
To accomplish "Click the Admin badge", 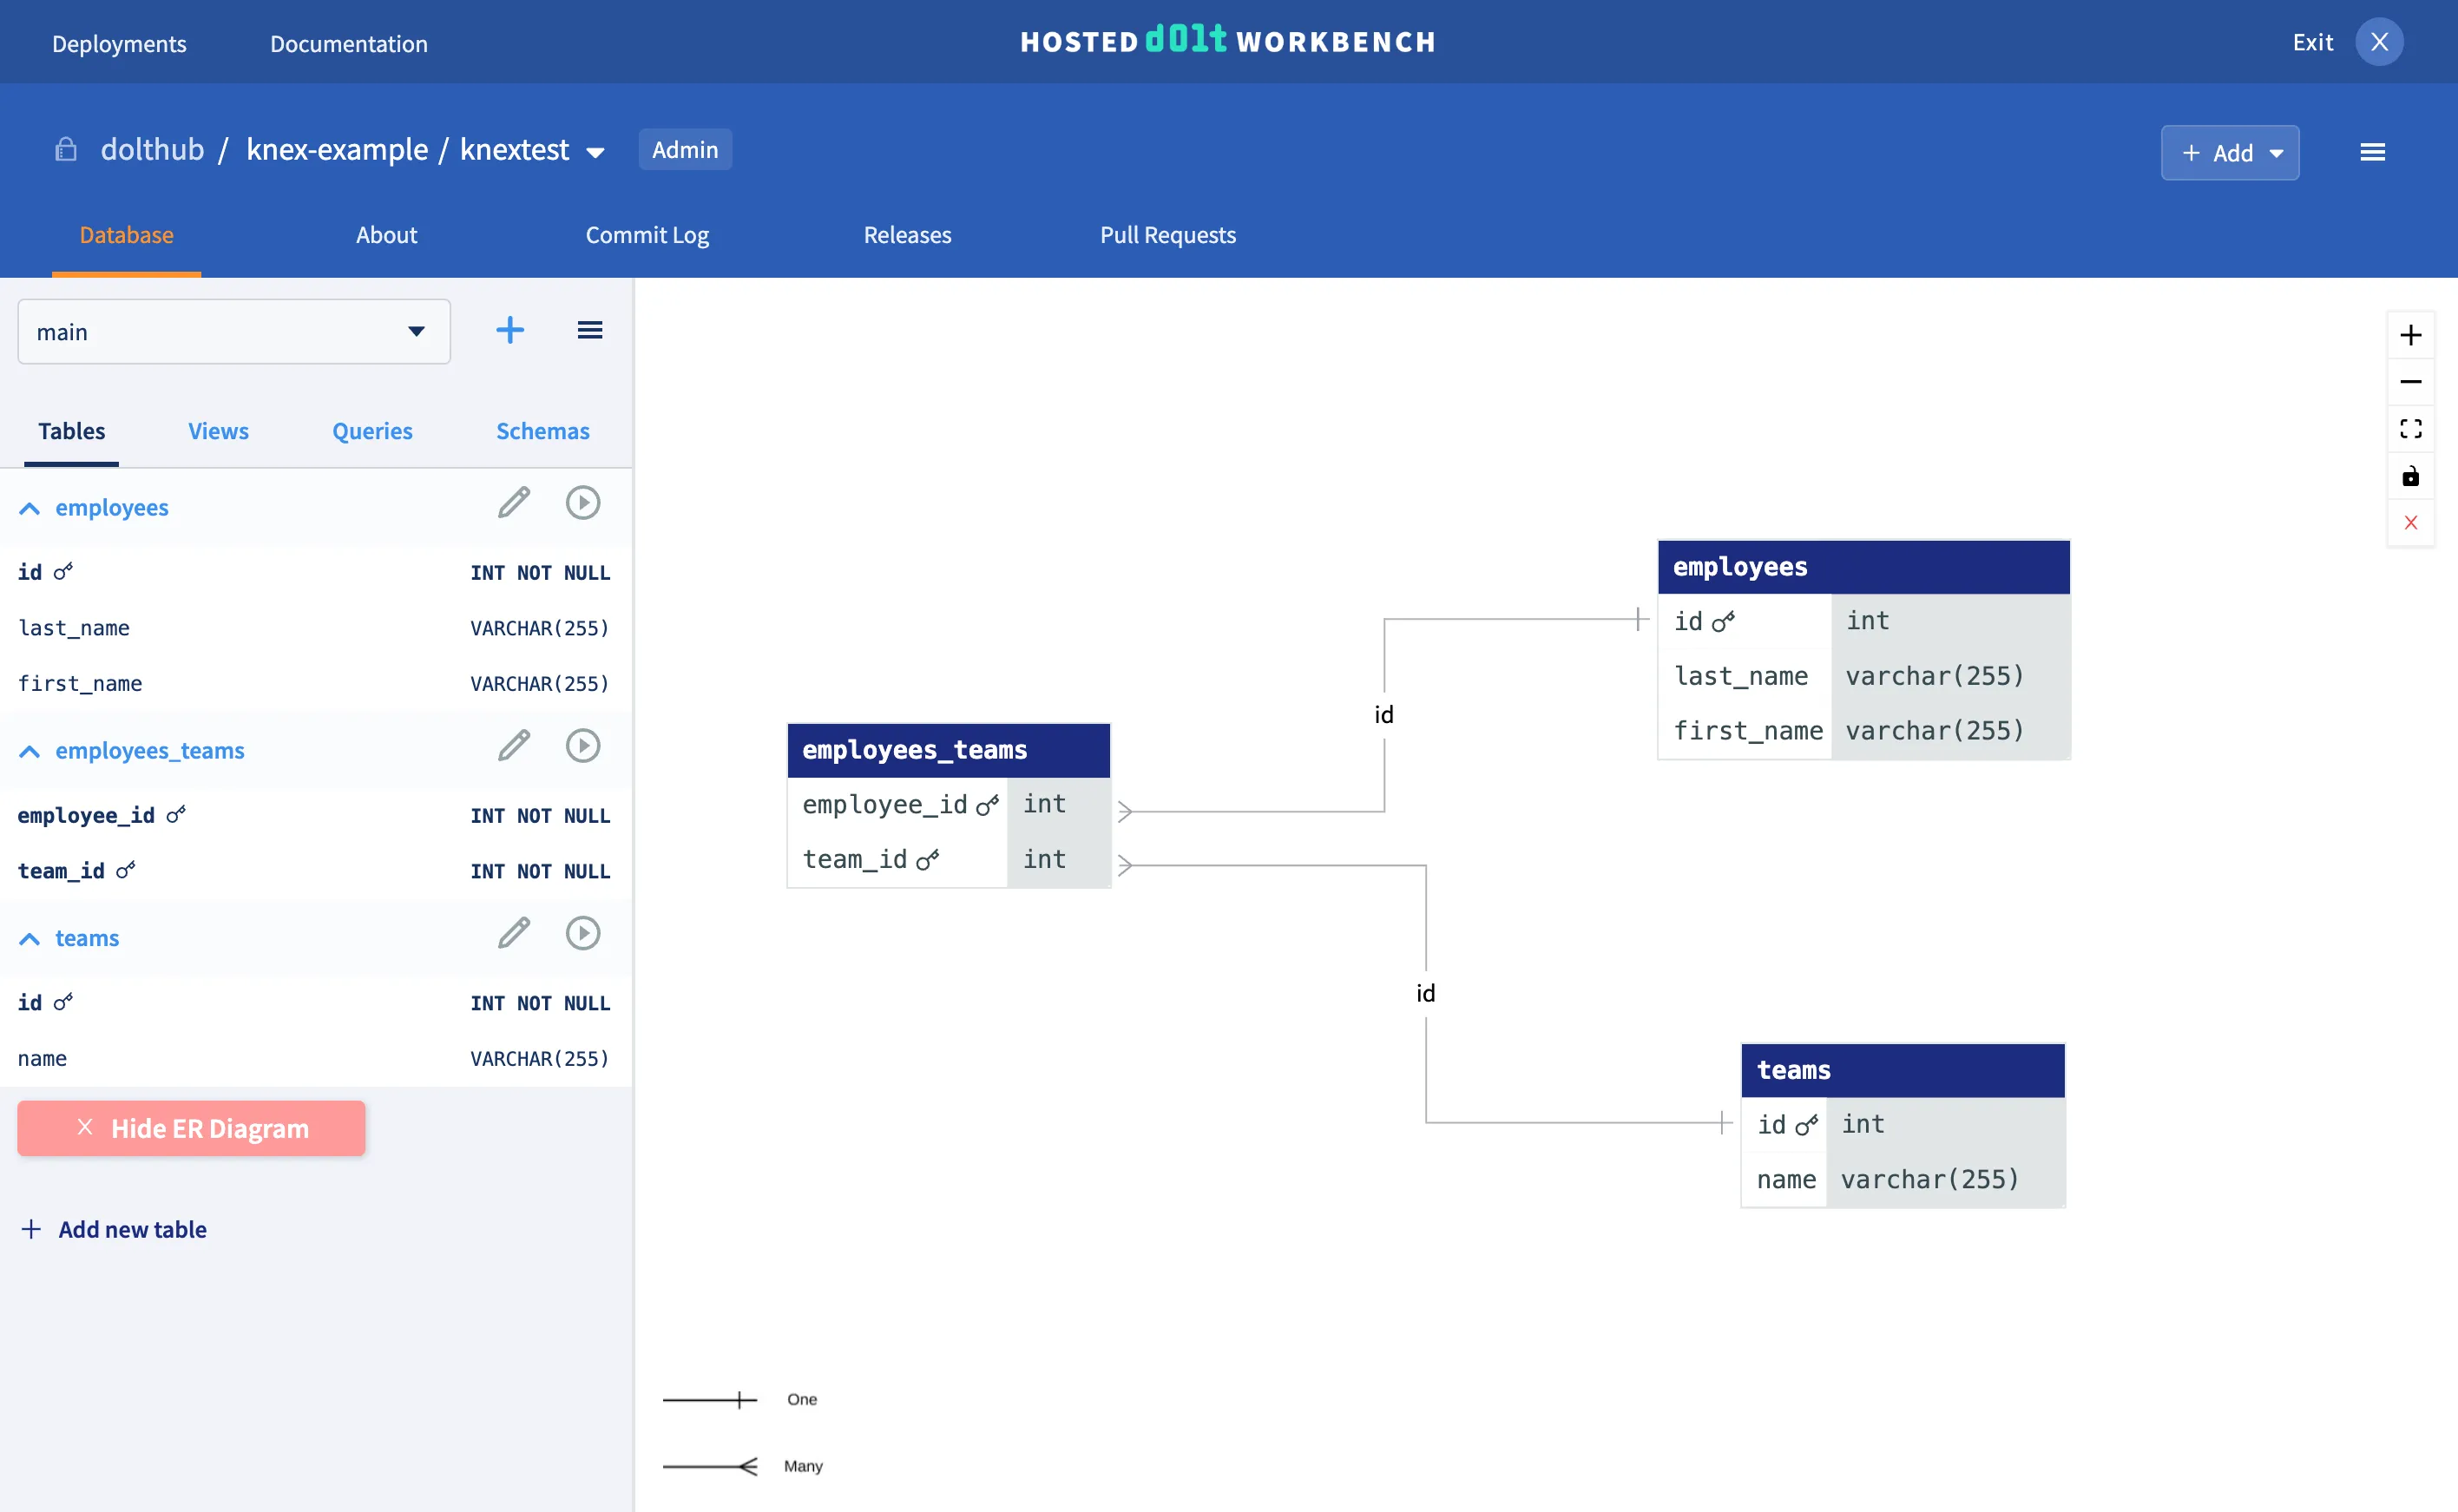I will [685, 149].
